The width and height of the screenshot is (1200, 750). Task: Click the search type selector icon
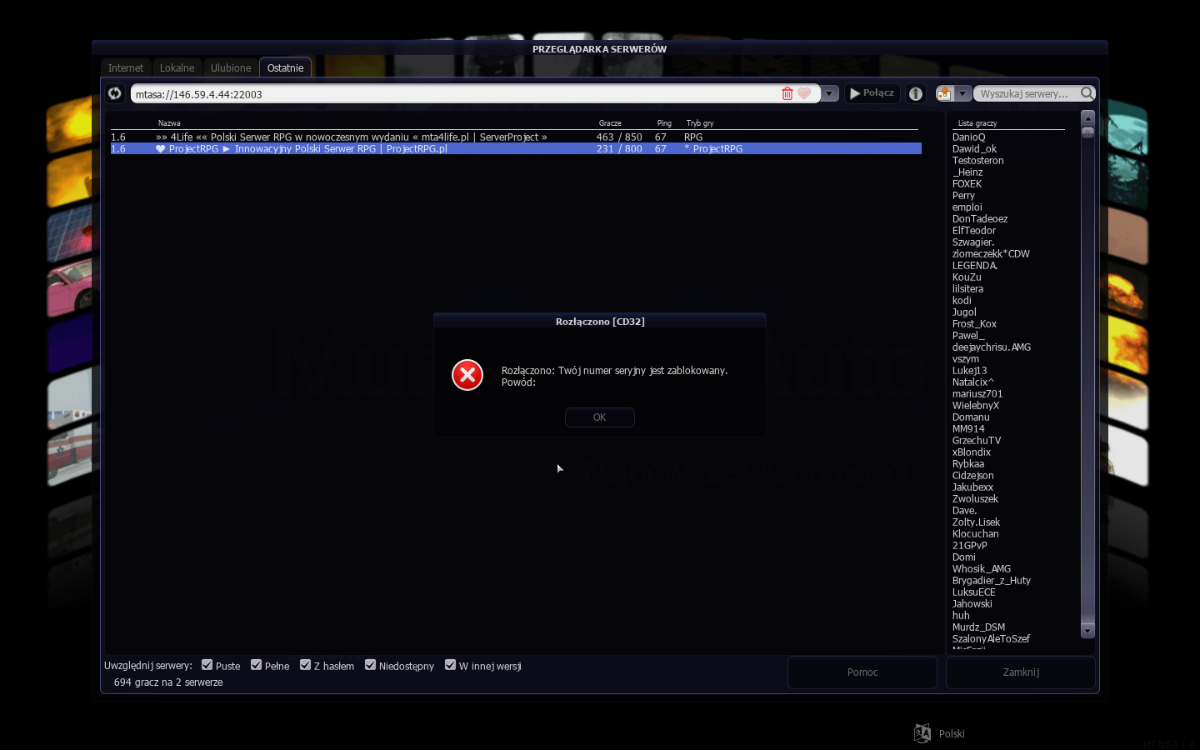(x=944, y=93)
